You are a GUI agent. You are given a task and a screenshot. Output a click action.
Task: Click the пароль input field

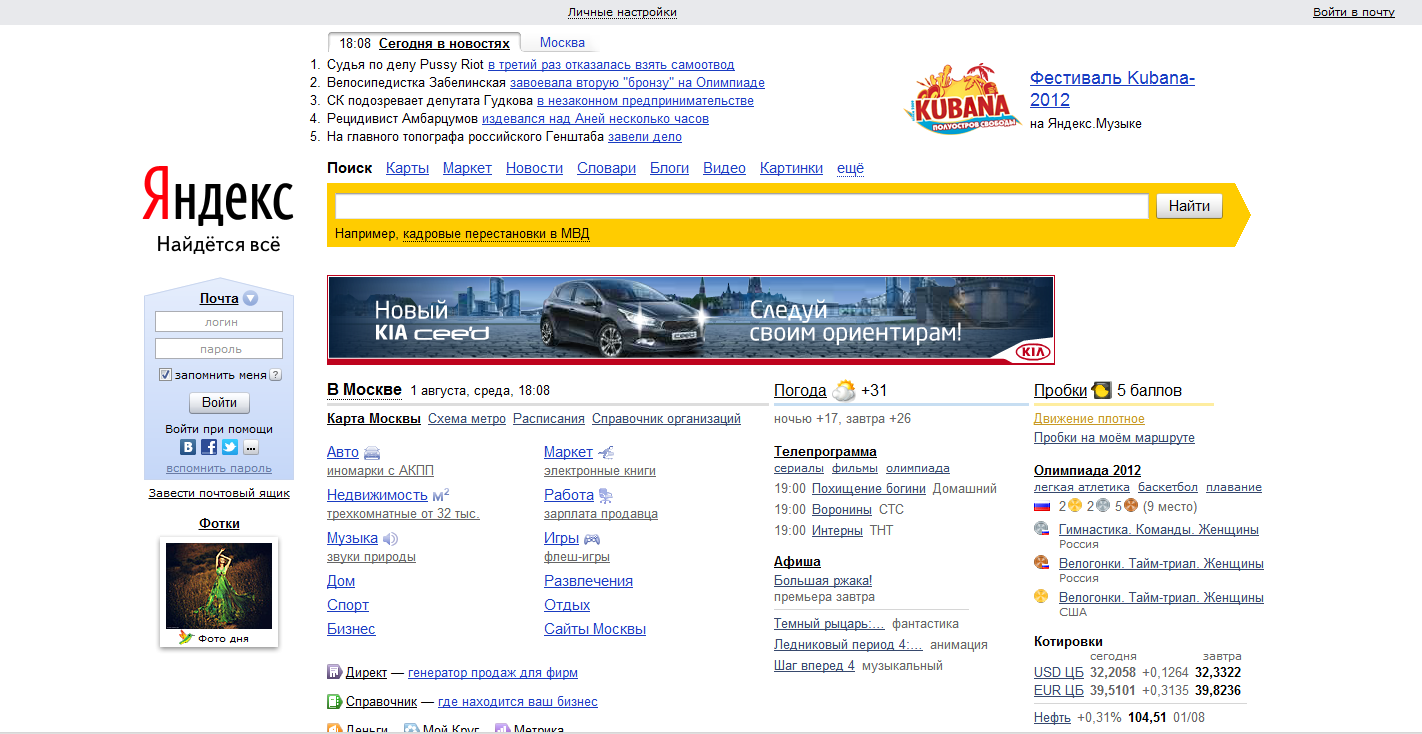coord(219,349)
